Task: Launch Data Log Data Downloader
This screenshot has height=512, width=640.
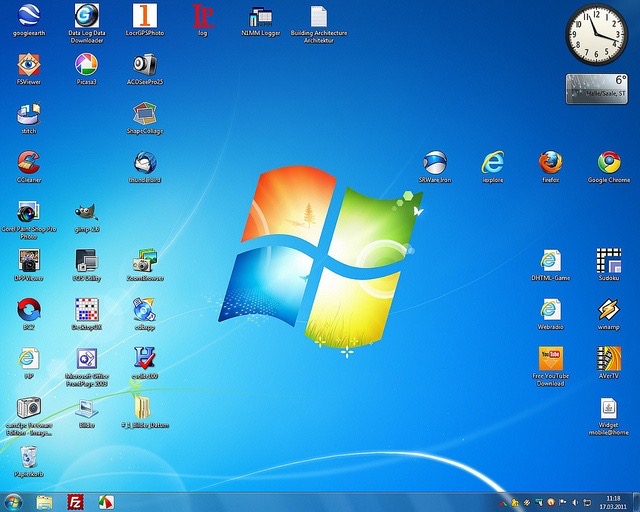Action: 87,23
